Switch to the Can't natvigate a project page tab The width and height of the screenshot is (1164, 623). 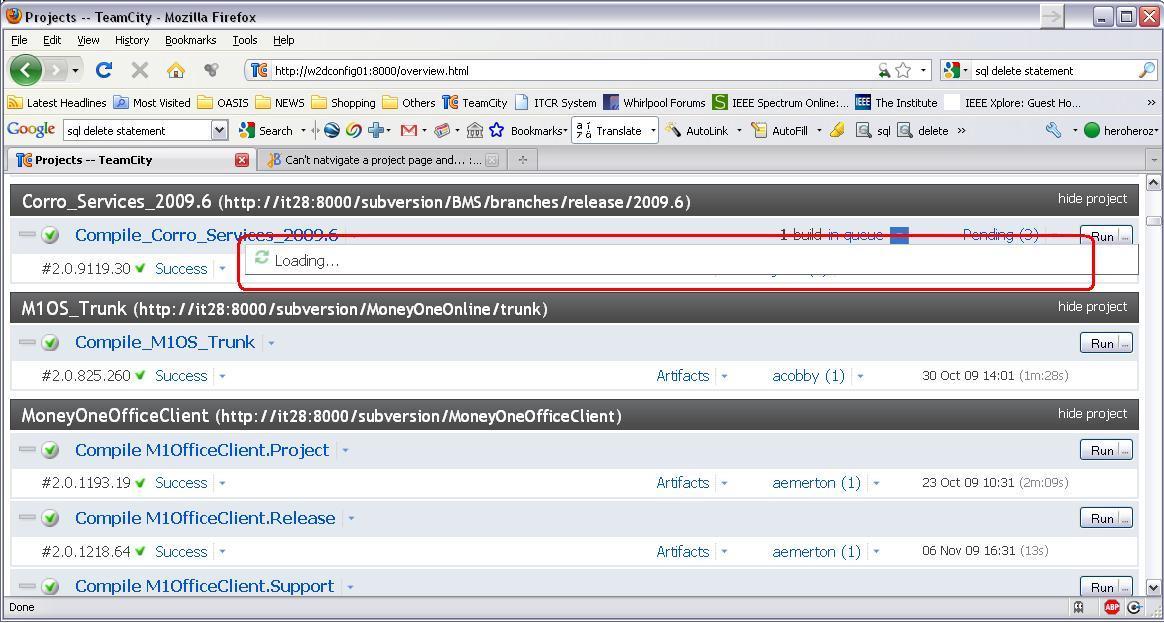pos(382,160)
